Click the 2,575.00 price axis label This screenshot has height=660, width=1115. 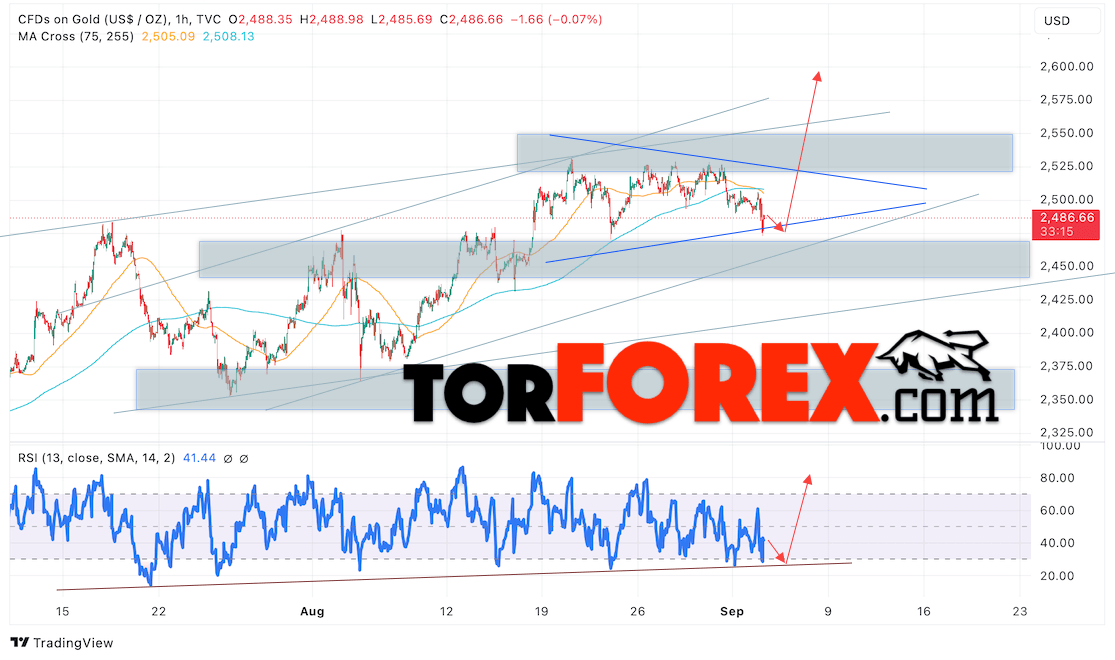tap(1066, 100)
